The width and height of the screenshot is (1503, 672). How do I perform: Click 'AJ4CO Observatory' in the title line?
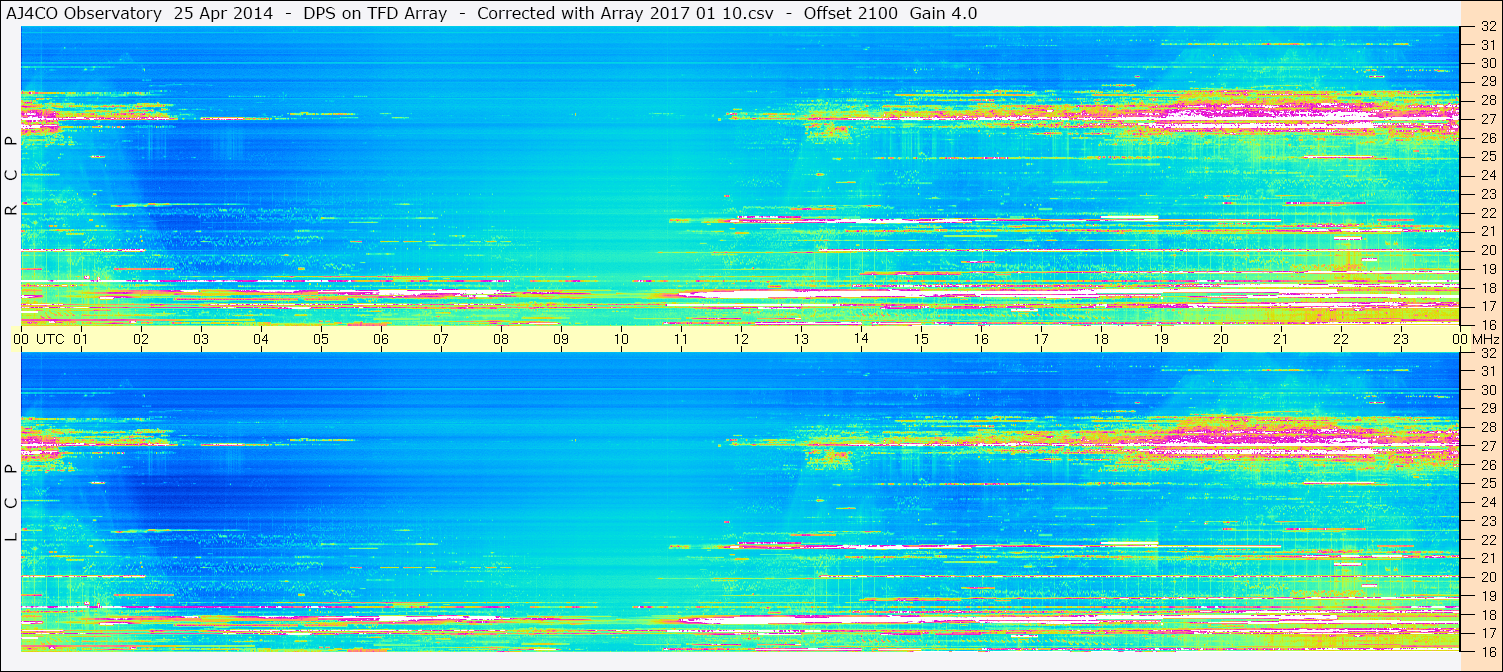point(85,14)
